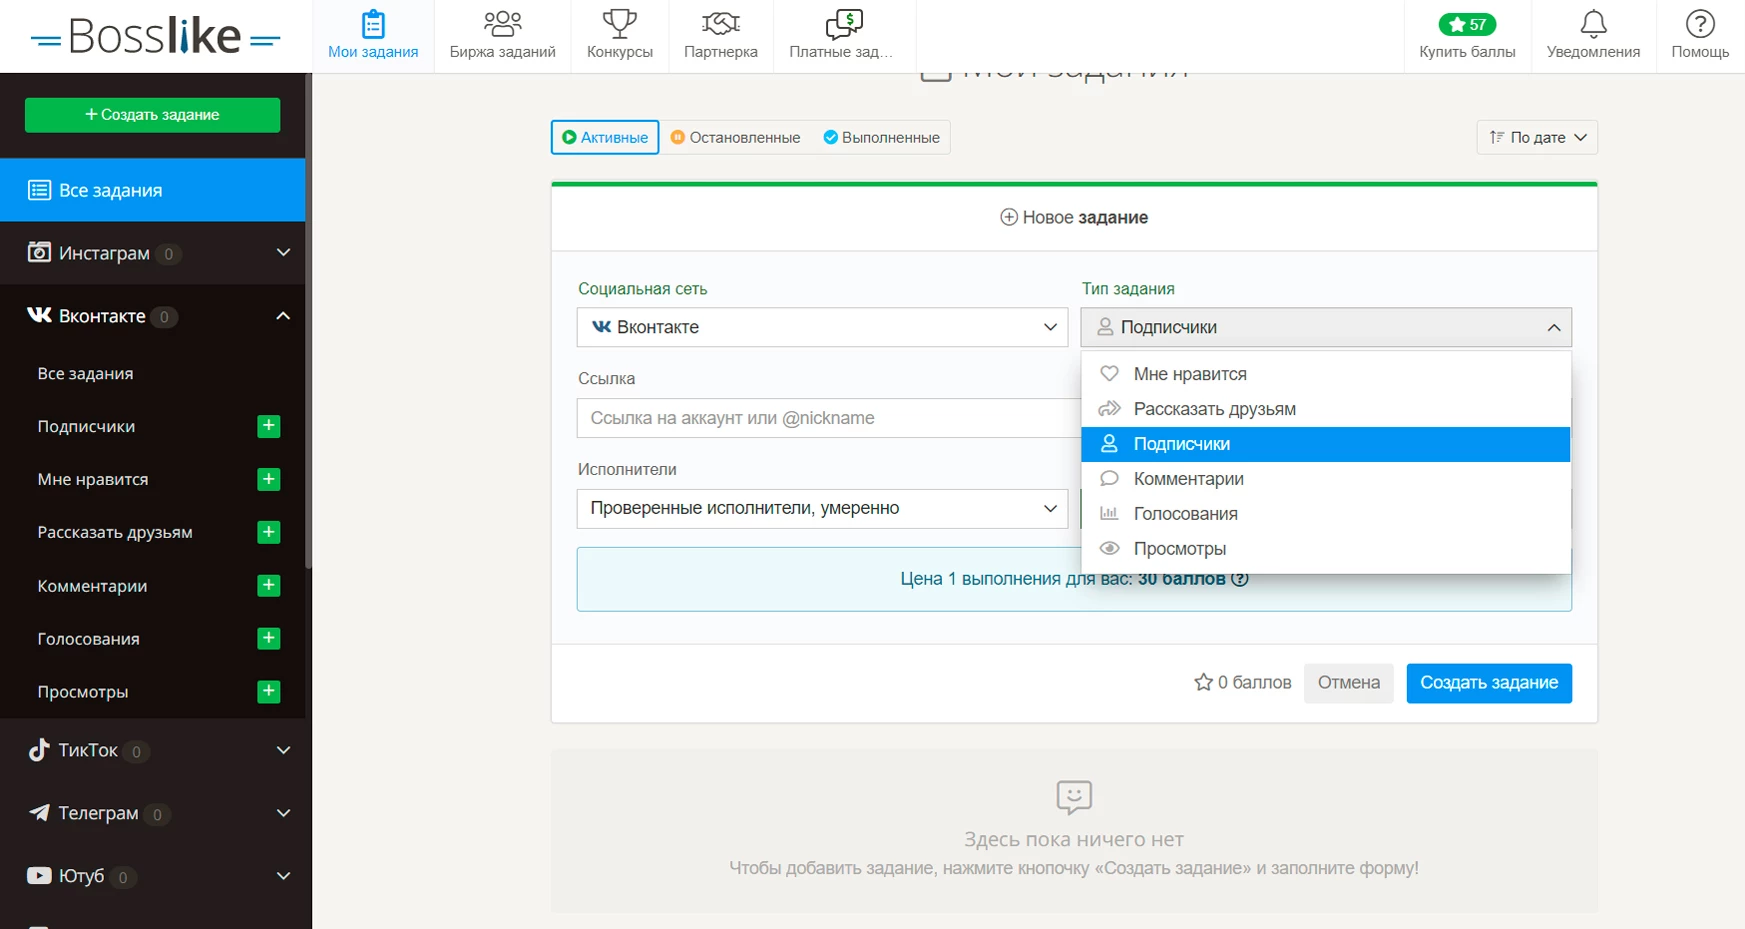
Task: Click the price help question icon
Action: 1240,579
